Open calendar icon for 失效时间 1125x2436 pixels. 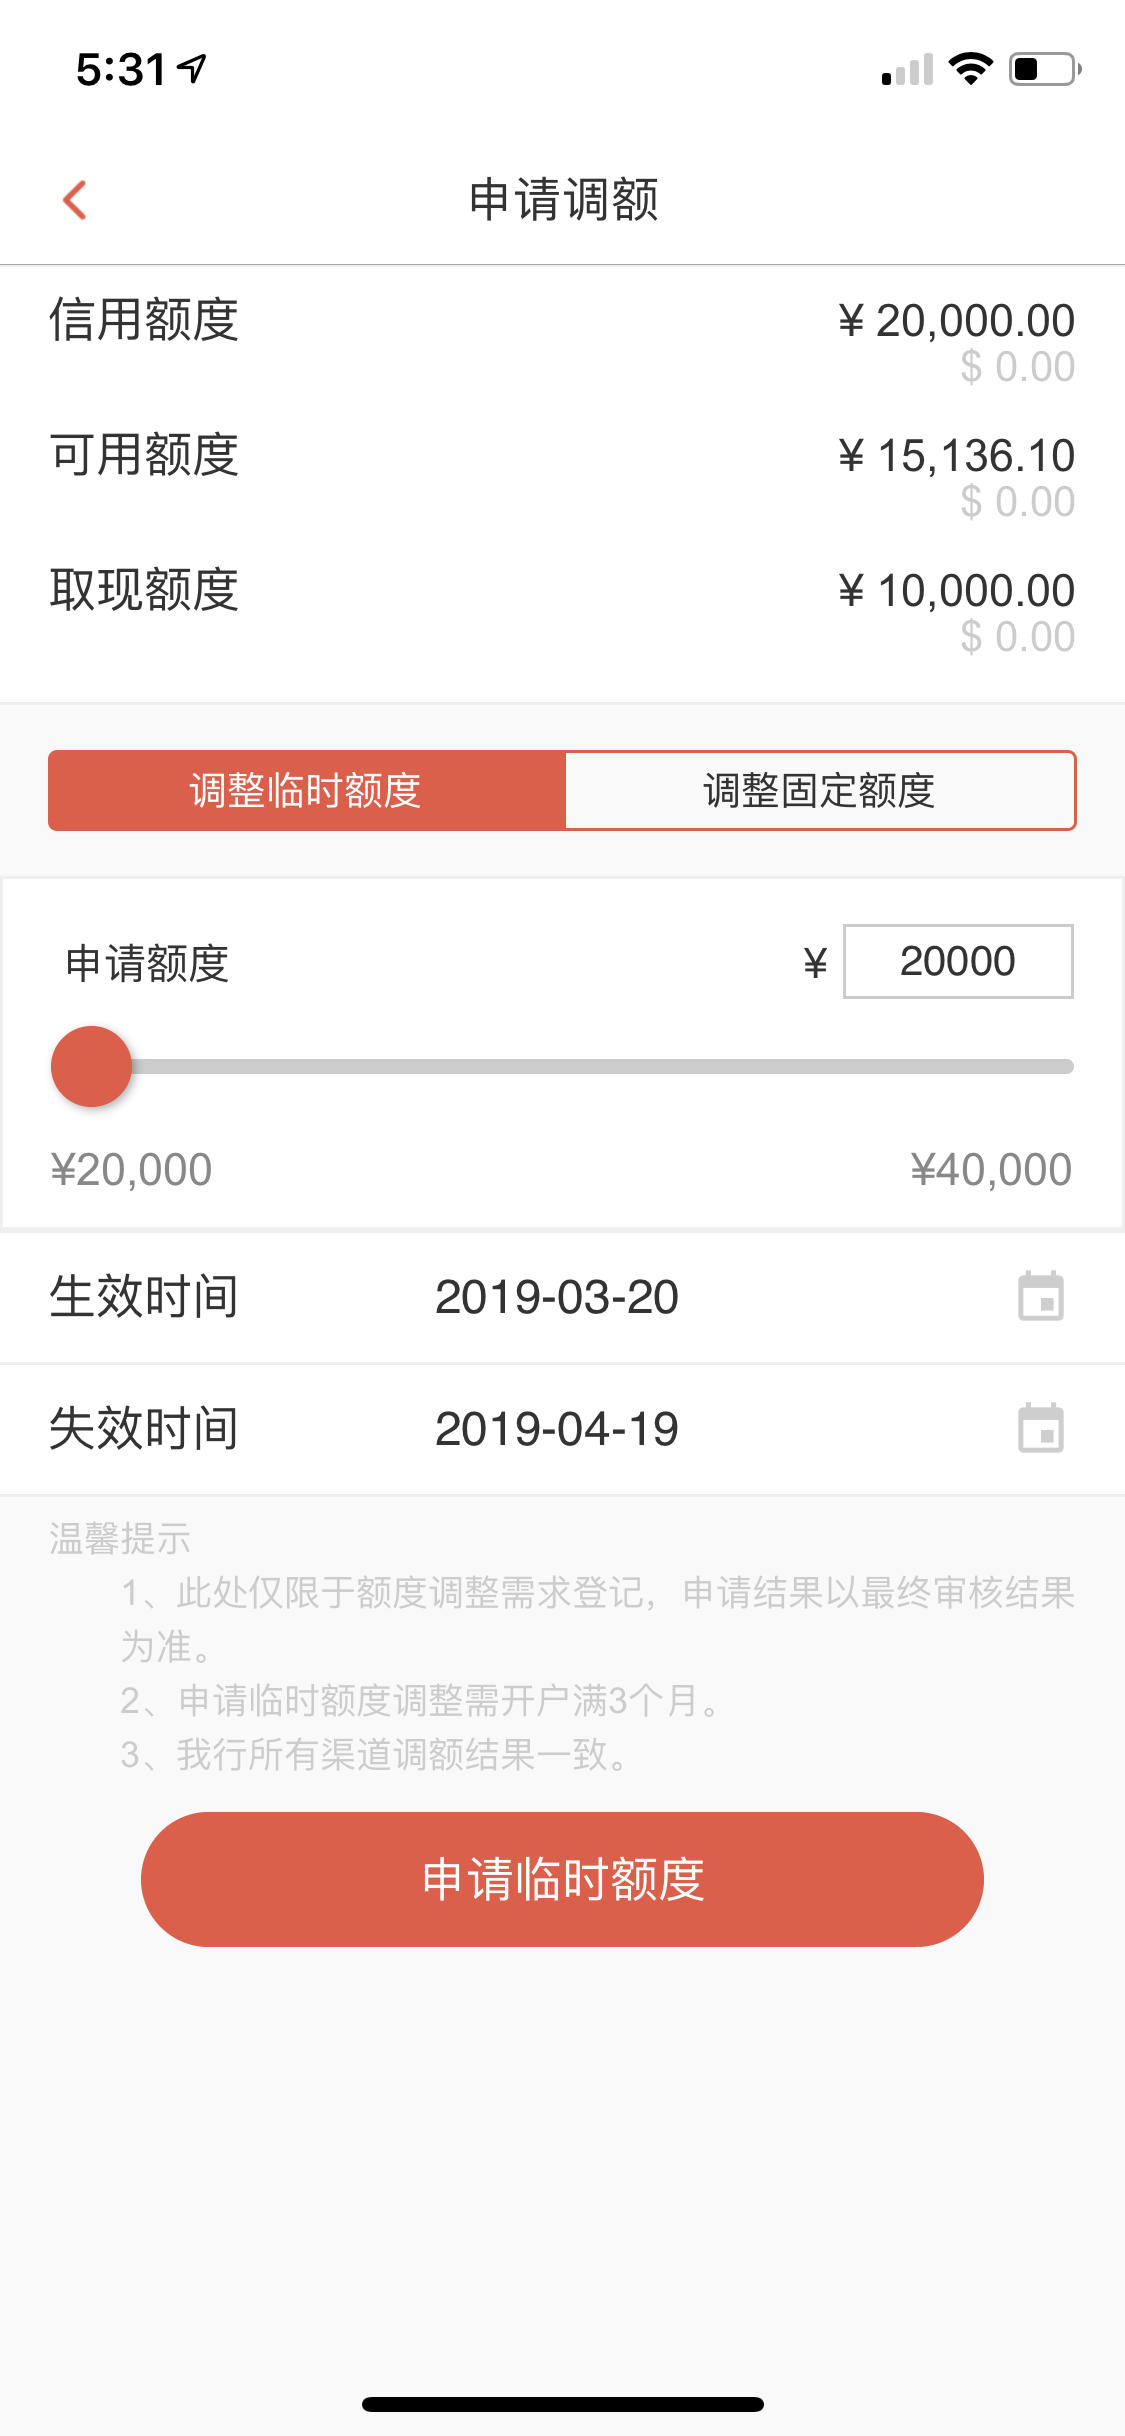[x=1040, y=1428]
